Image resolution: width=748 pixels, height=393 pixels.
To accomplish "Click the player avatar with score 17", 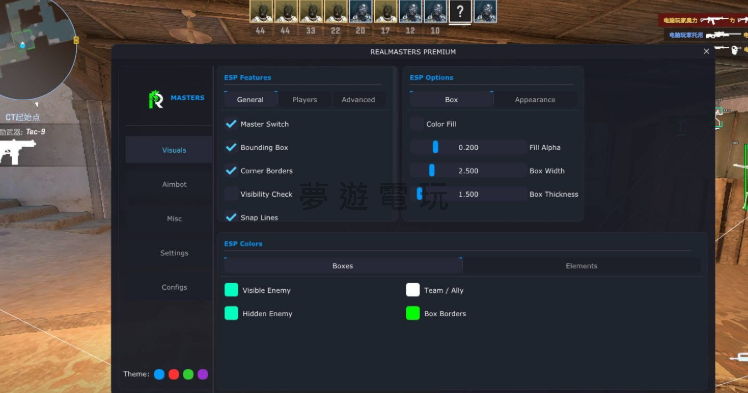I will 385,11.
